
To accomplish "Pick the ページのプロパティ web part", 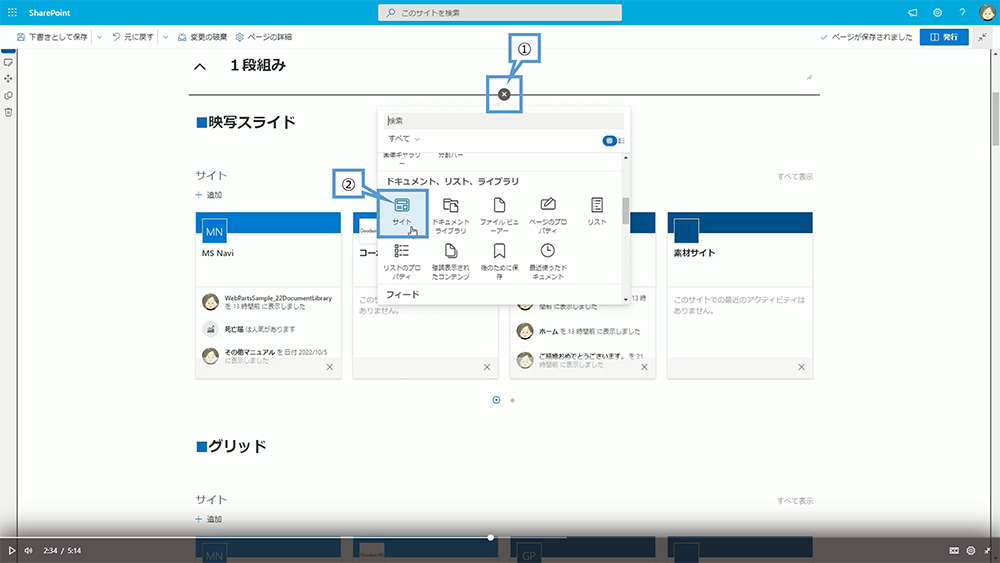I will pos(548,205).
